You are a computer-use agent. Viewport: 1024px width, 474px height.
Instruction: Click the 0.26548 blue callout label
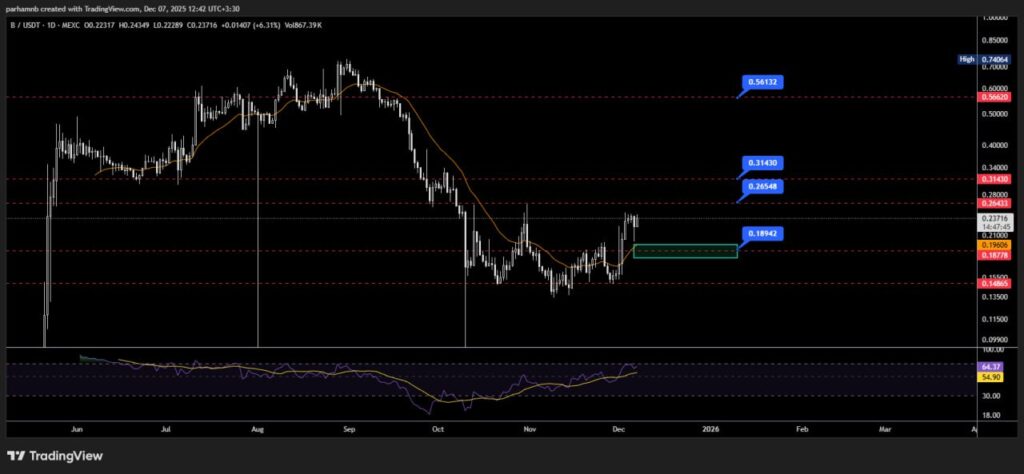tap(762, 187)
